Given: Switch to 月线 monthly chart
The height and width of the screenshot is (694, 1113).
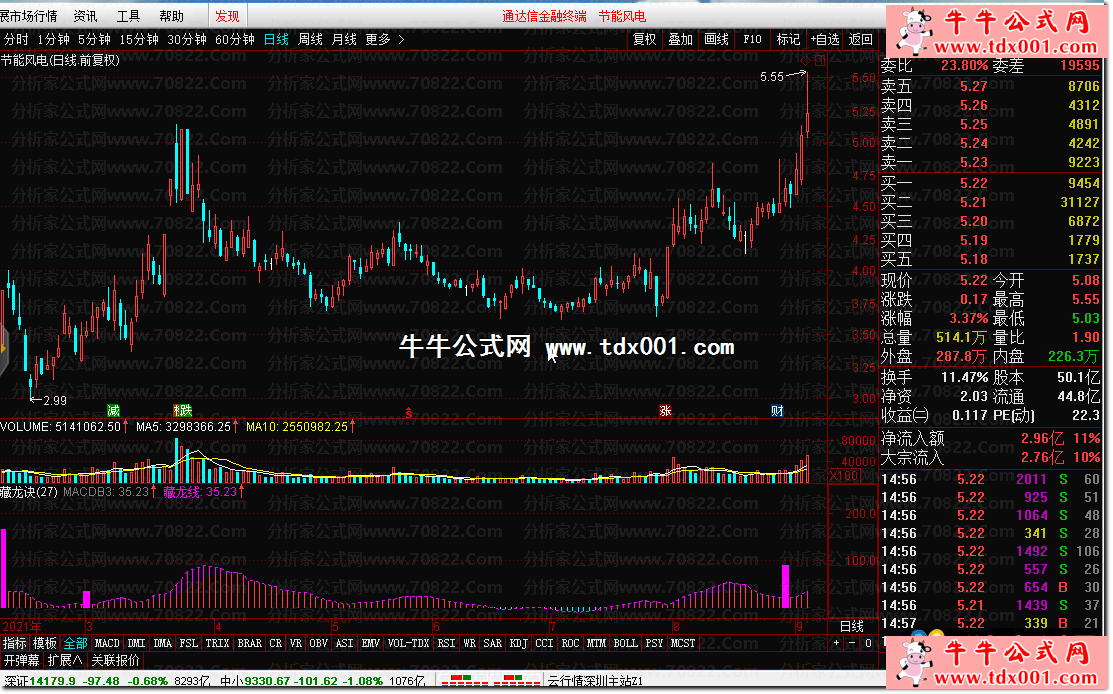Looking at the screenshot, I should [344, 40].
